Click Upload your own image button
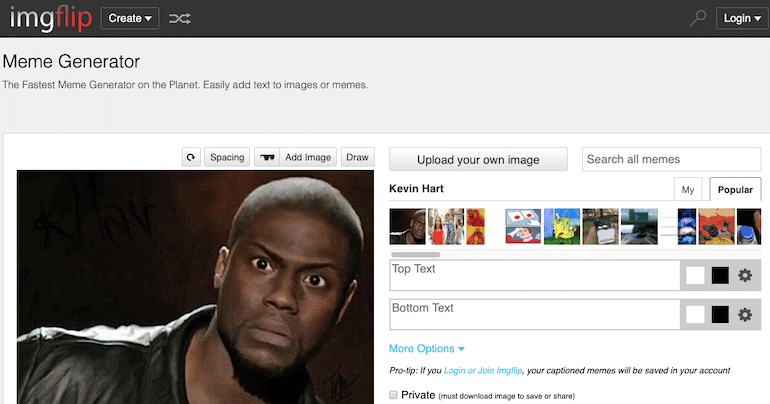The width and height of the screenshot is (770, 404). [x=478, y=160]
